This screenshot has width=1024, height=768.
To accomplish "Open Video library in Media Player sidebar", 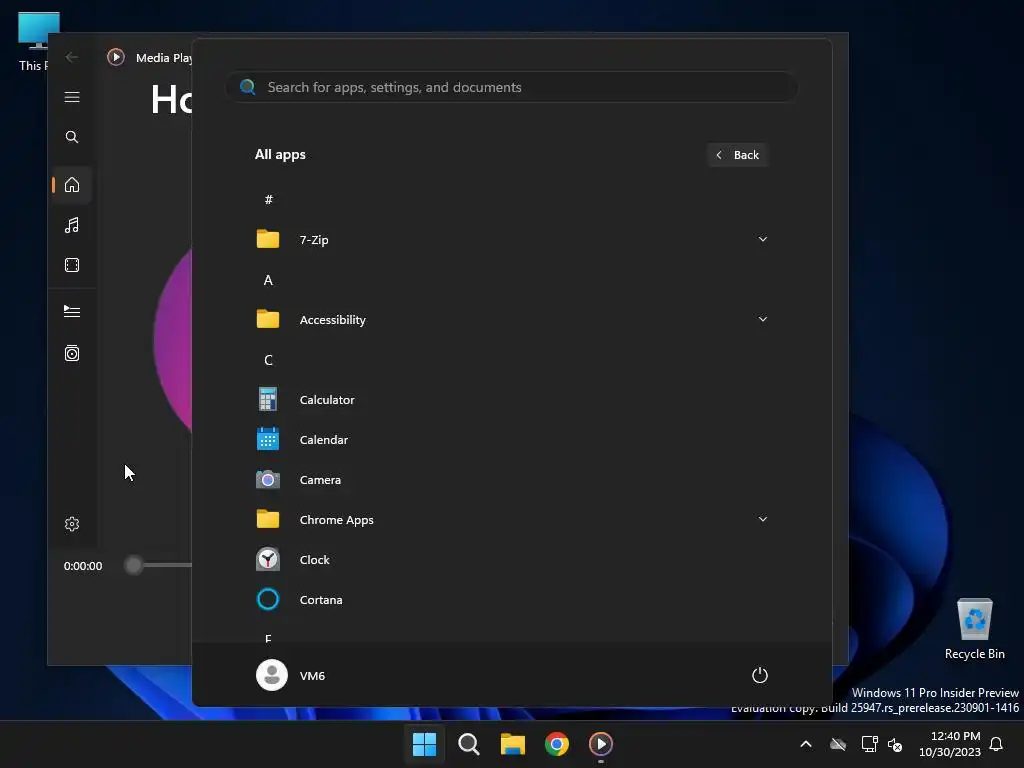I will pos(72,265).
